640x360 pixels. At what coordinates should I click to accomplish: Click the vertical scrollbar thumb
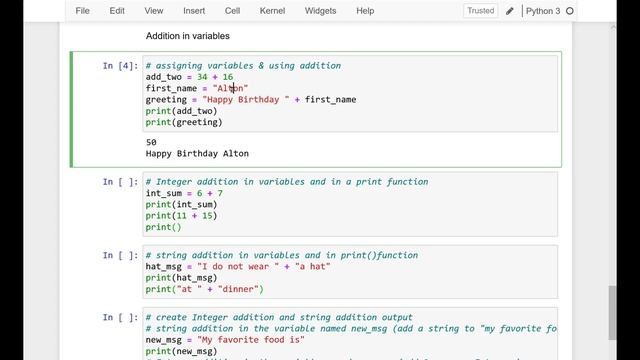click(612, 313)
